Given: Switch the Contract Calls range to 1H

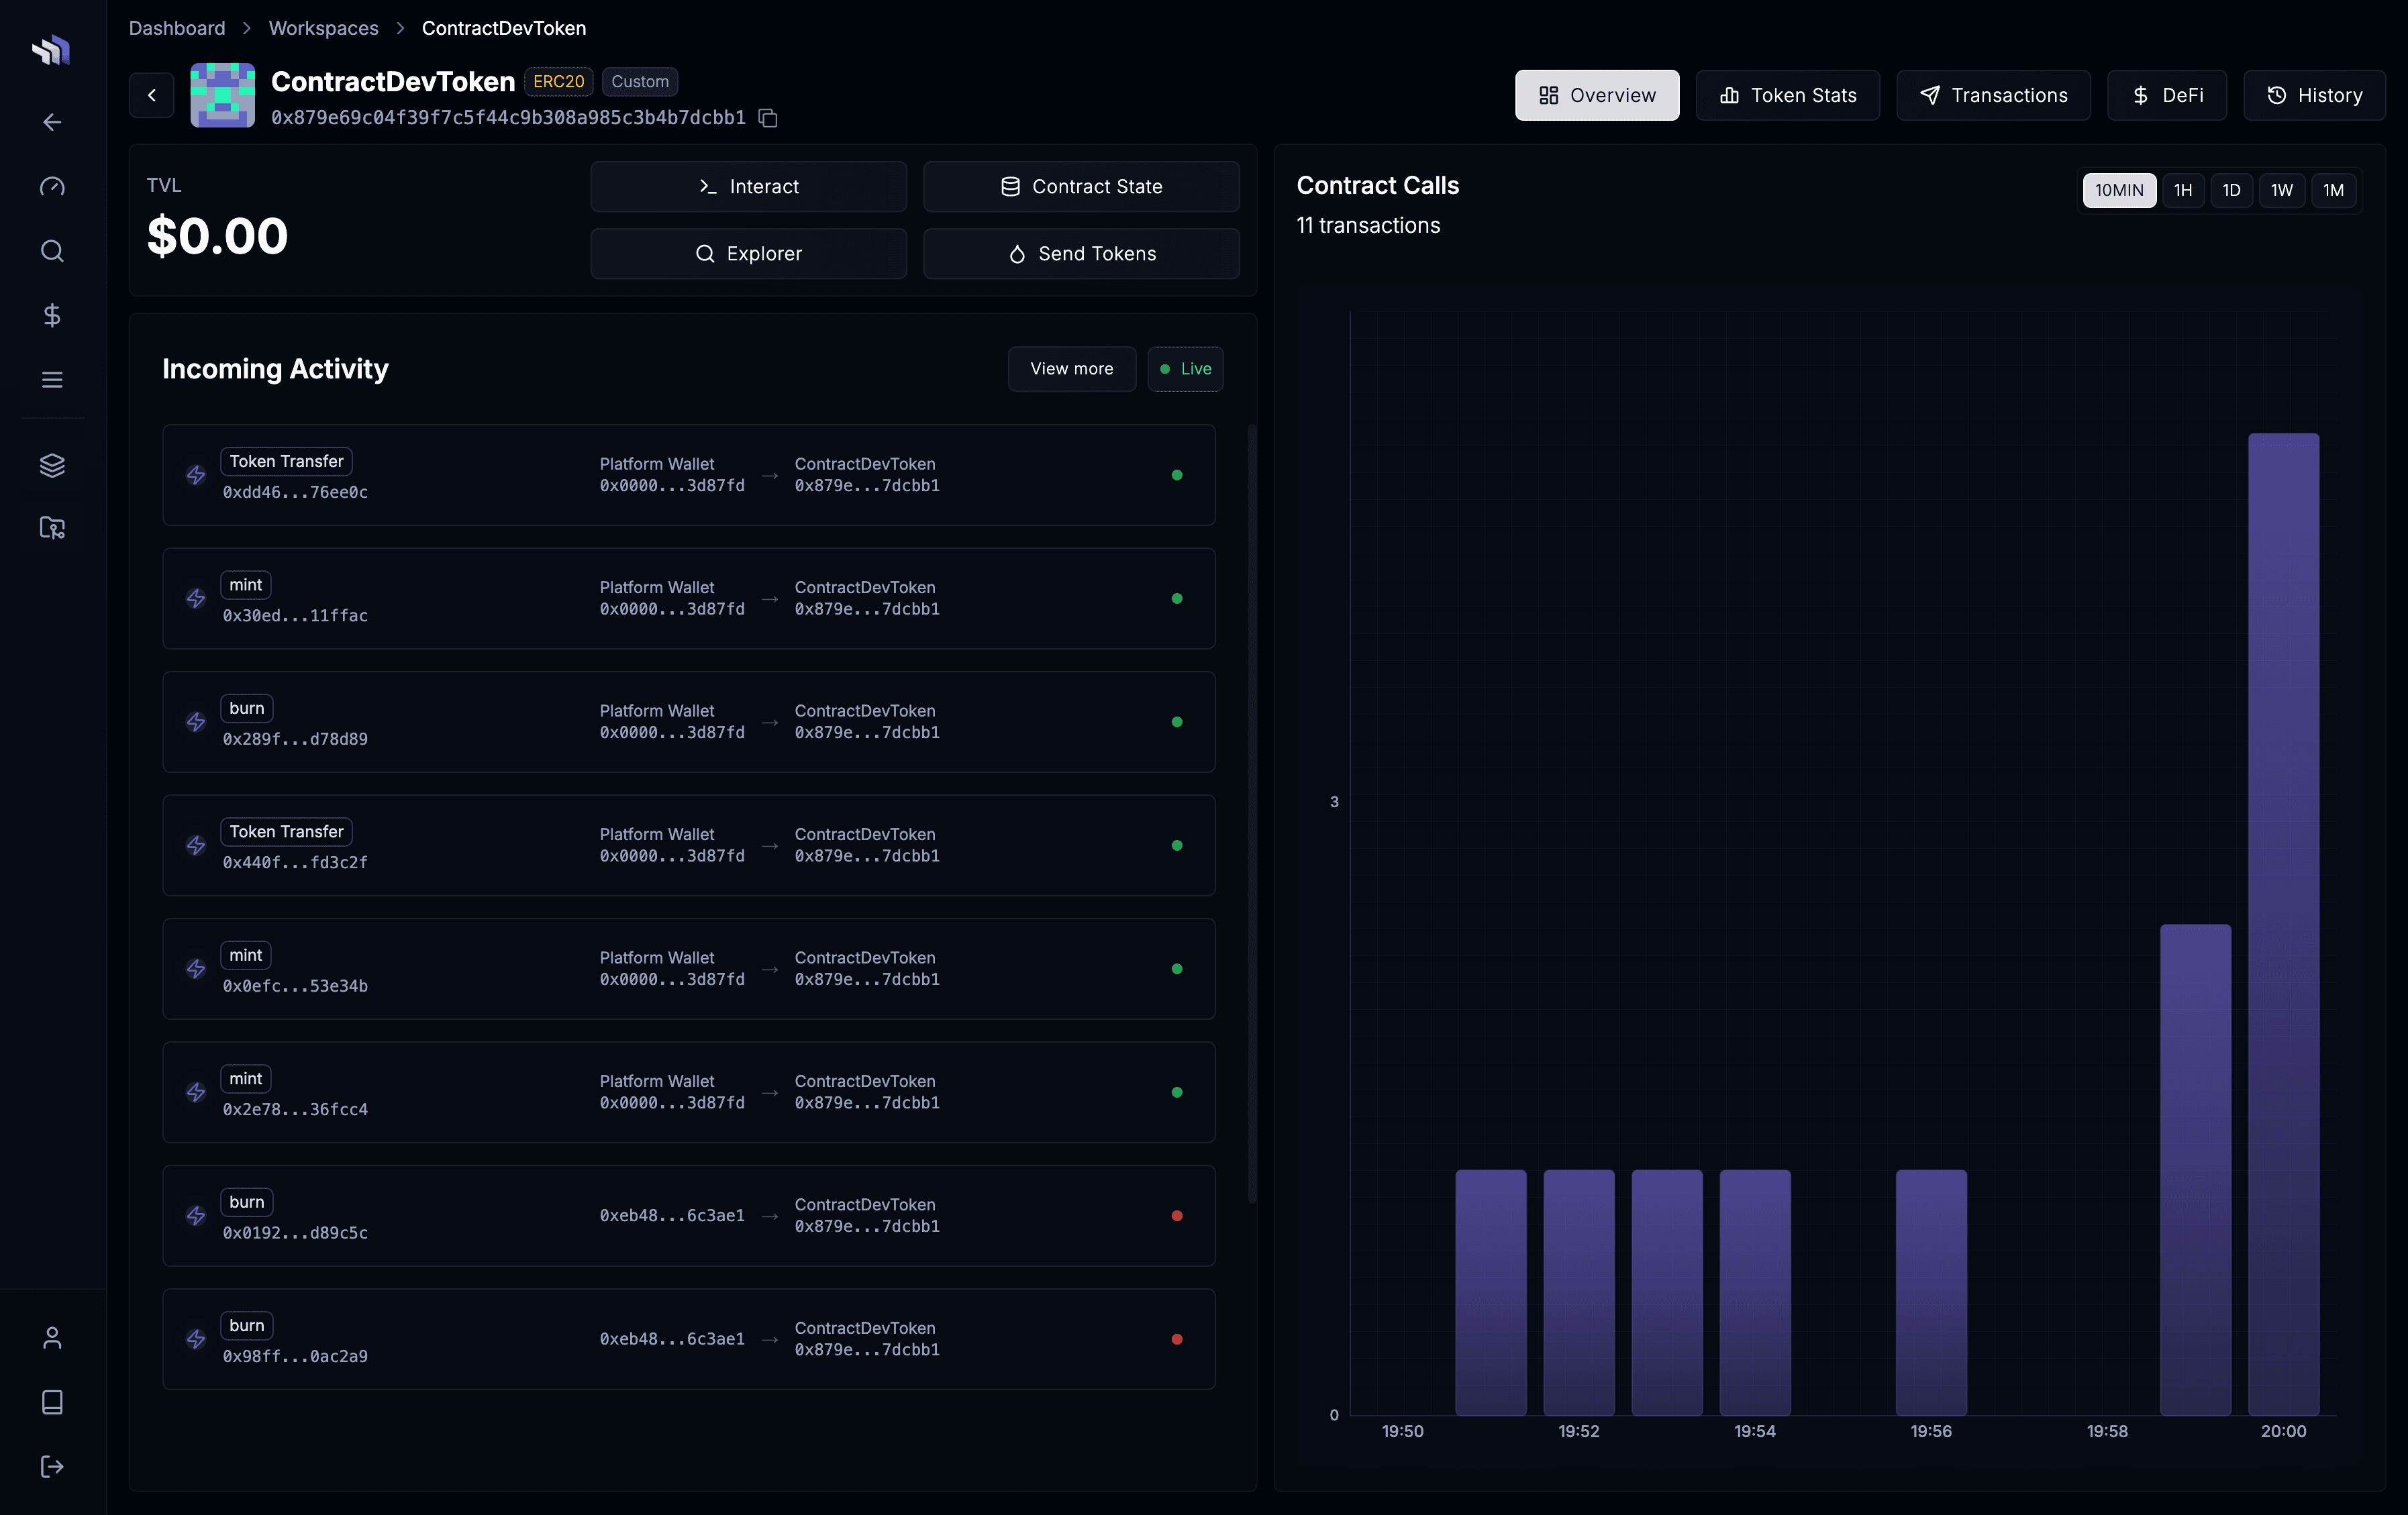Looking at the screenshot, I should (x=2183, y=190).
